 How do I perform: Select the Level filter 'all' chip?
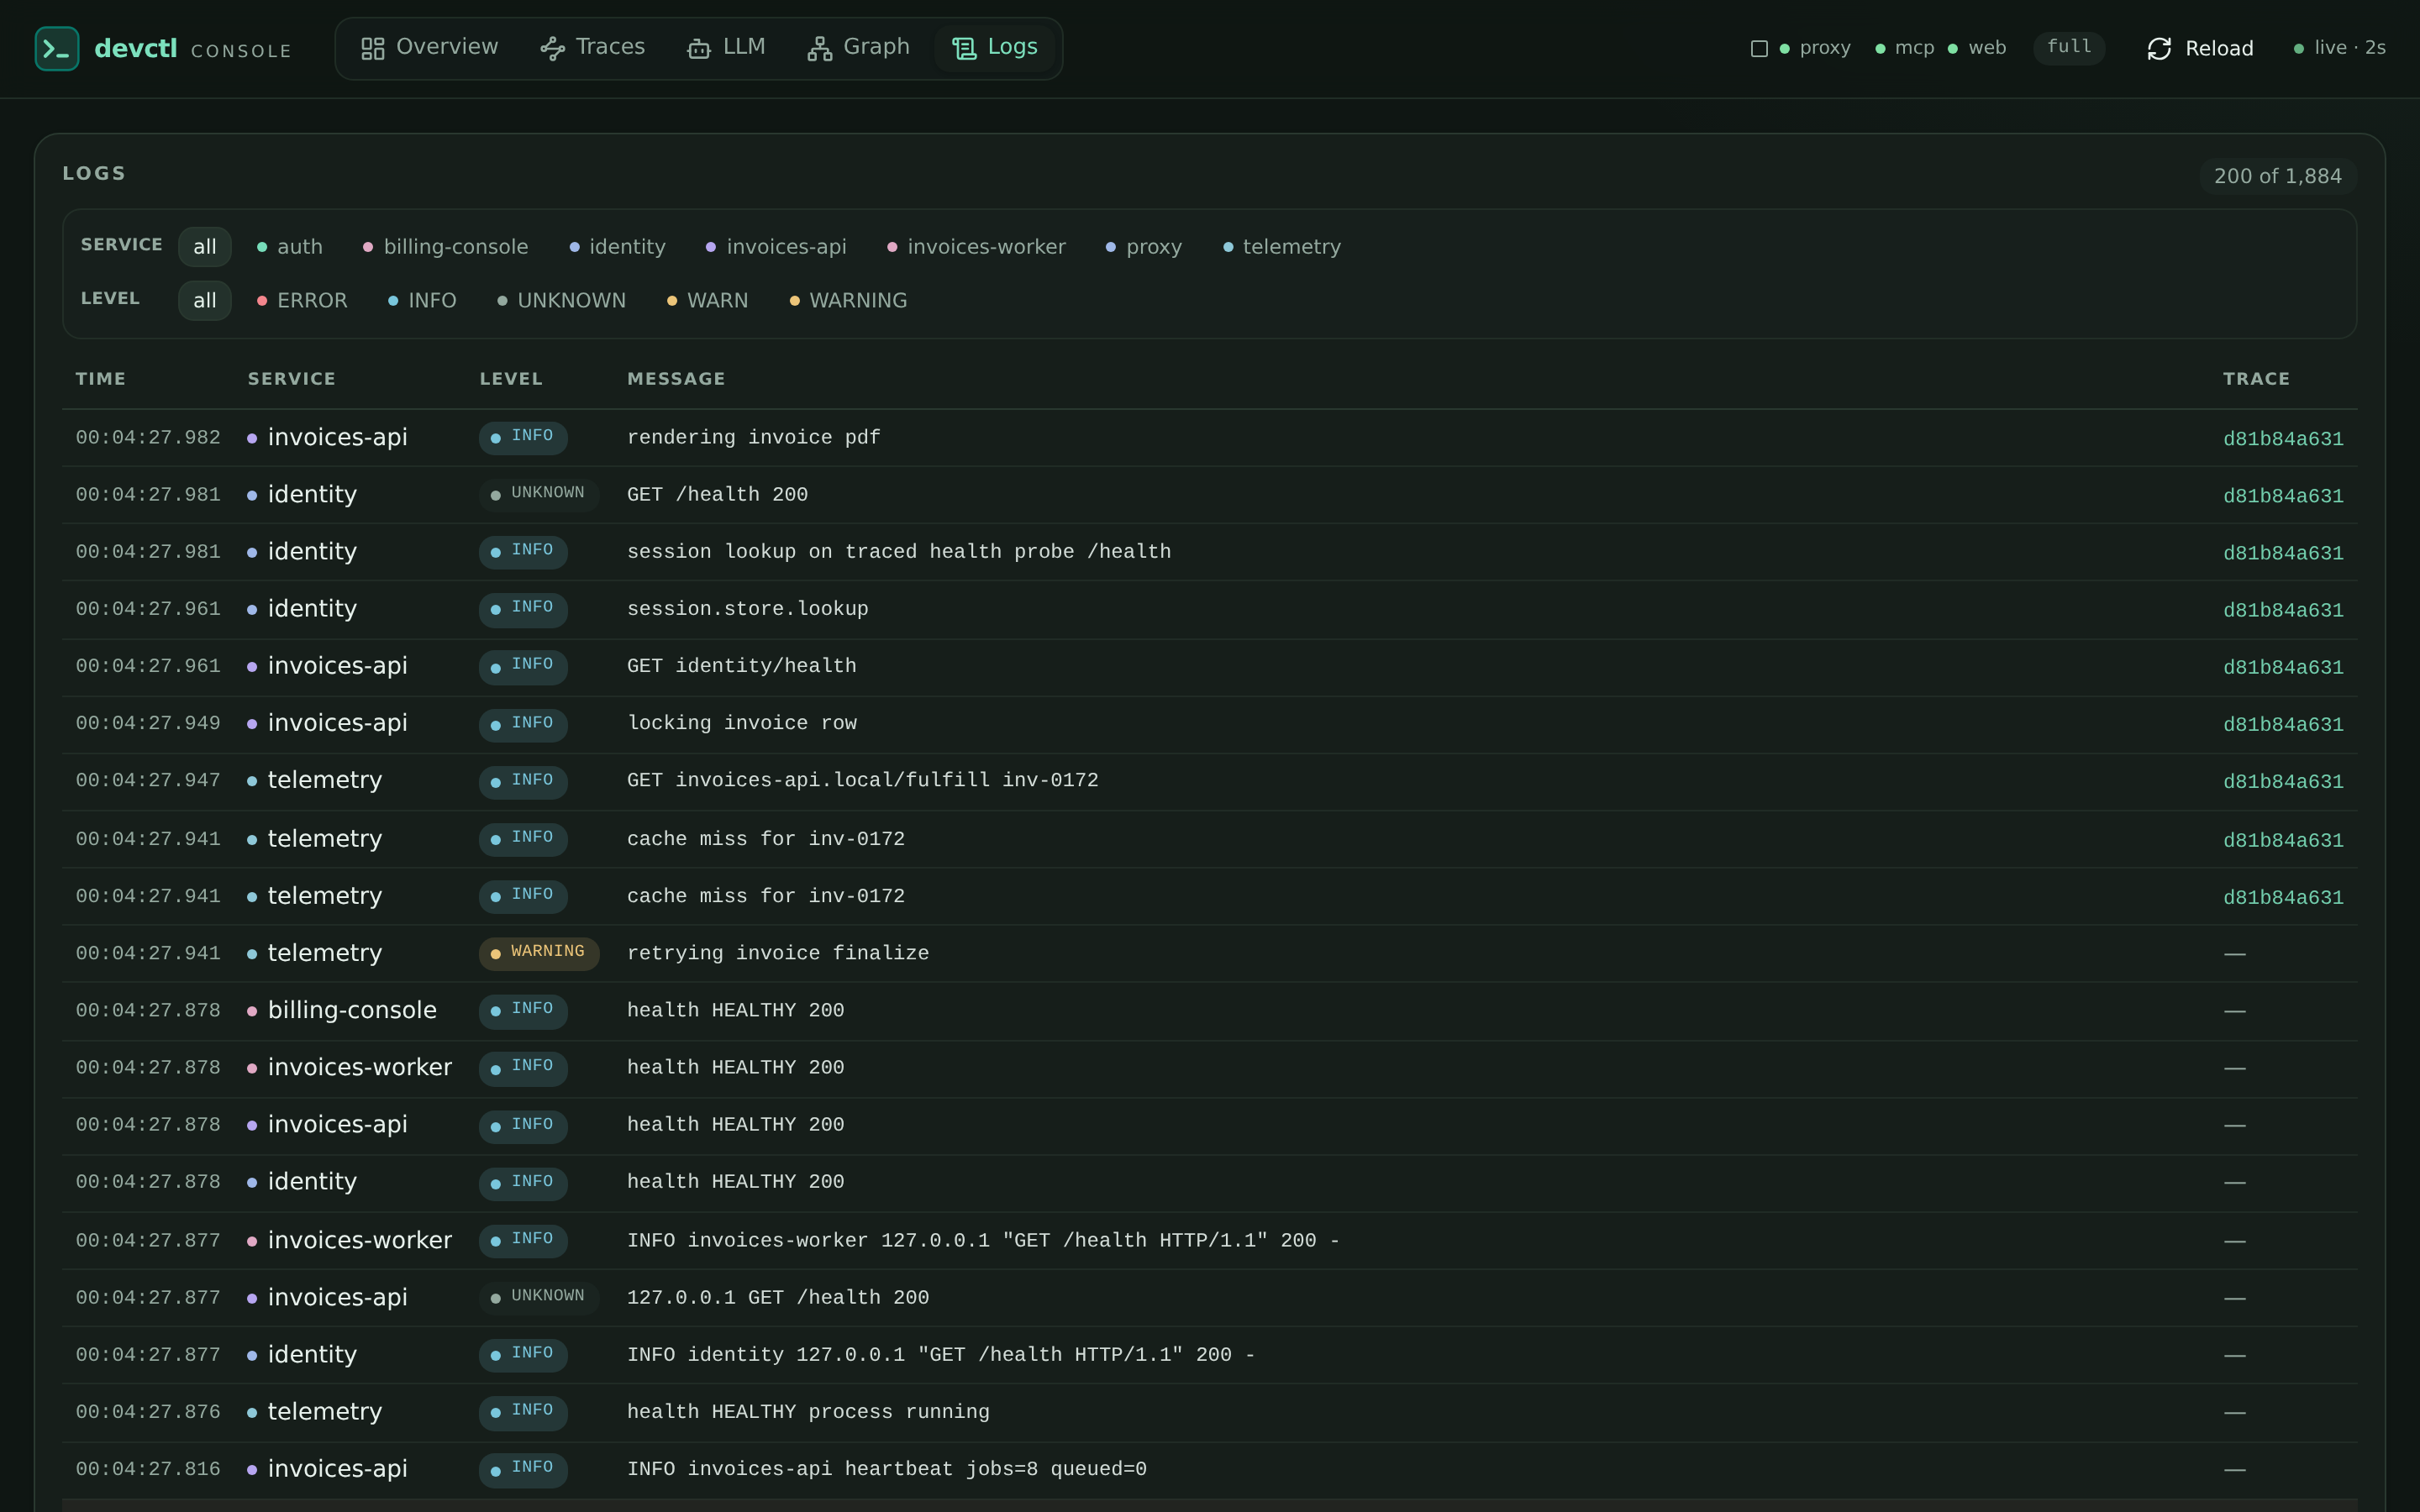click(205, 301)
